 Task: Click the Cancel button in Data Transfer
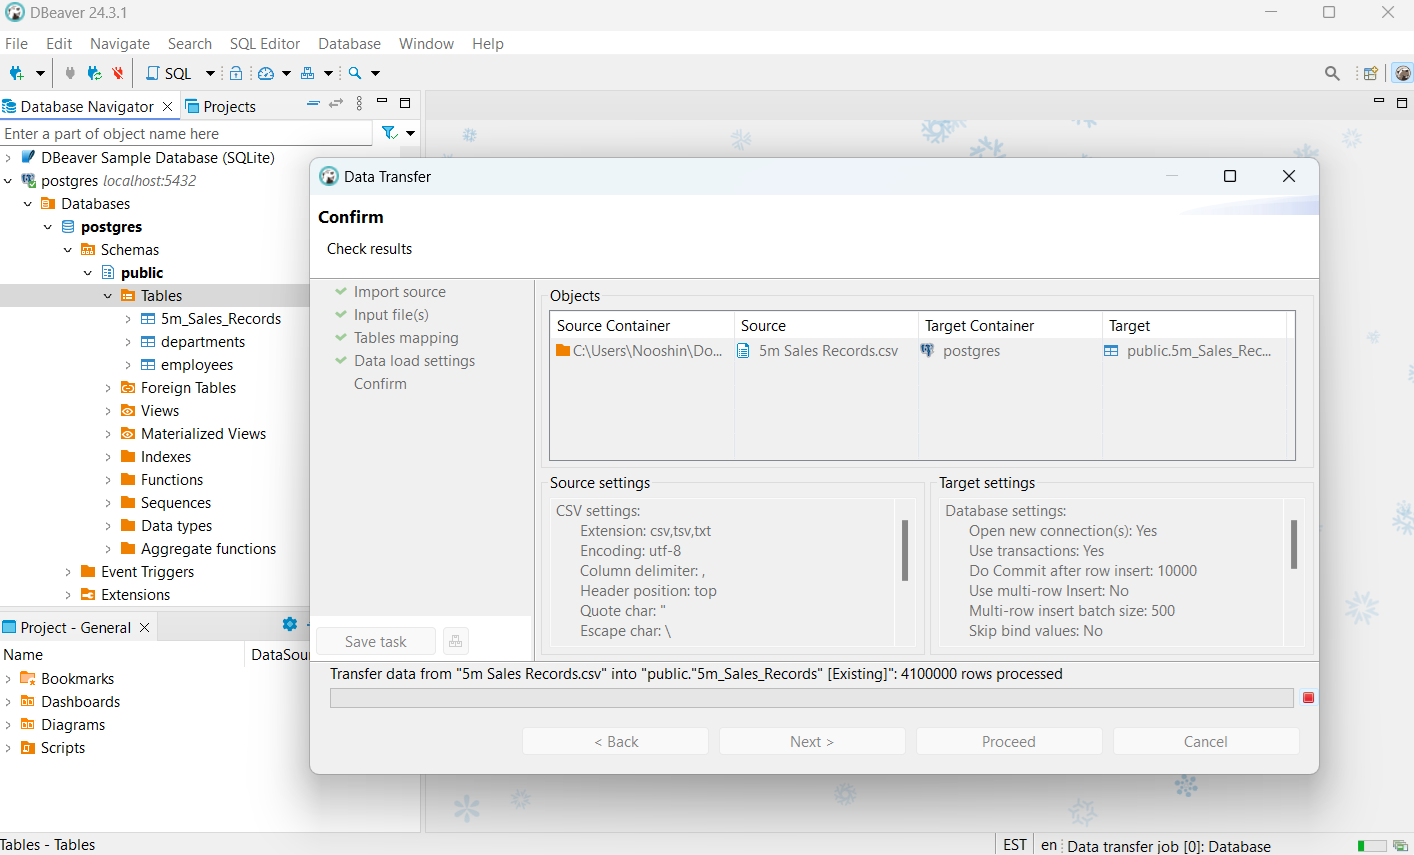[x=1206, y=741]
